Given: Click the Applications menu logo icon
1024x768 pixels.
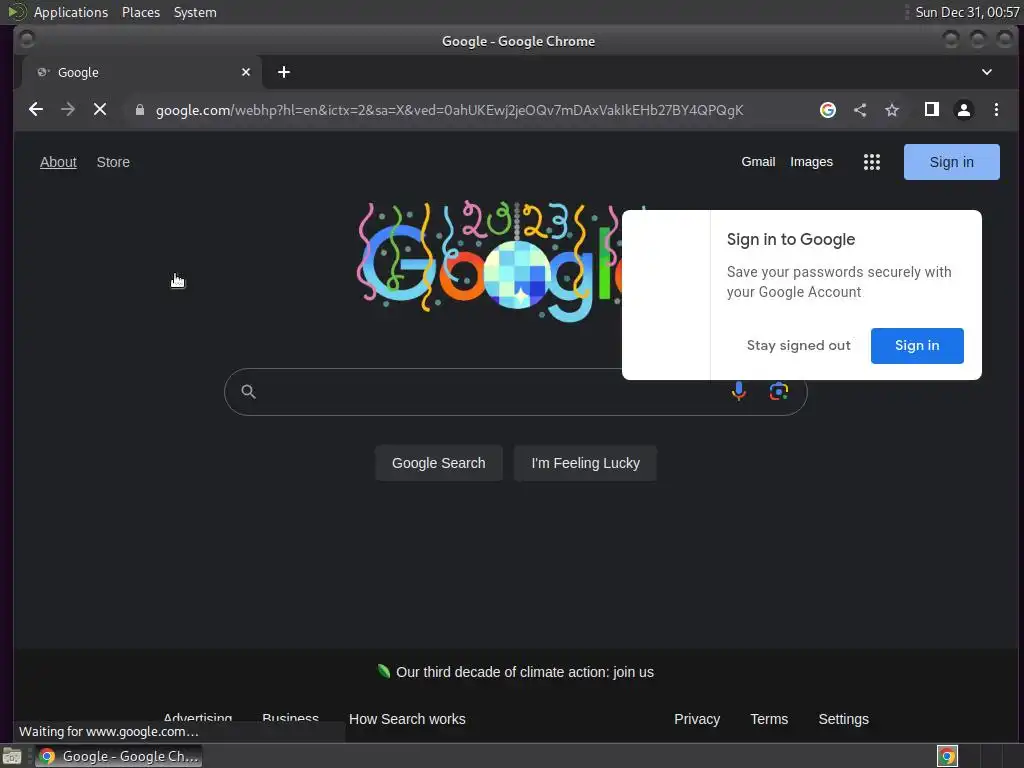Looking at the screenshot, I should (17, 12).
